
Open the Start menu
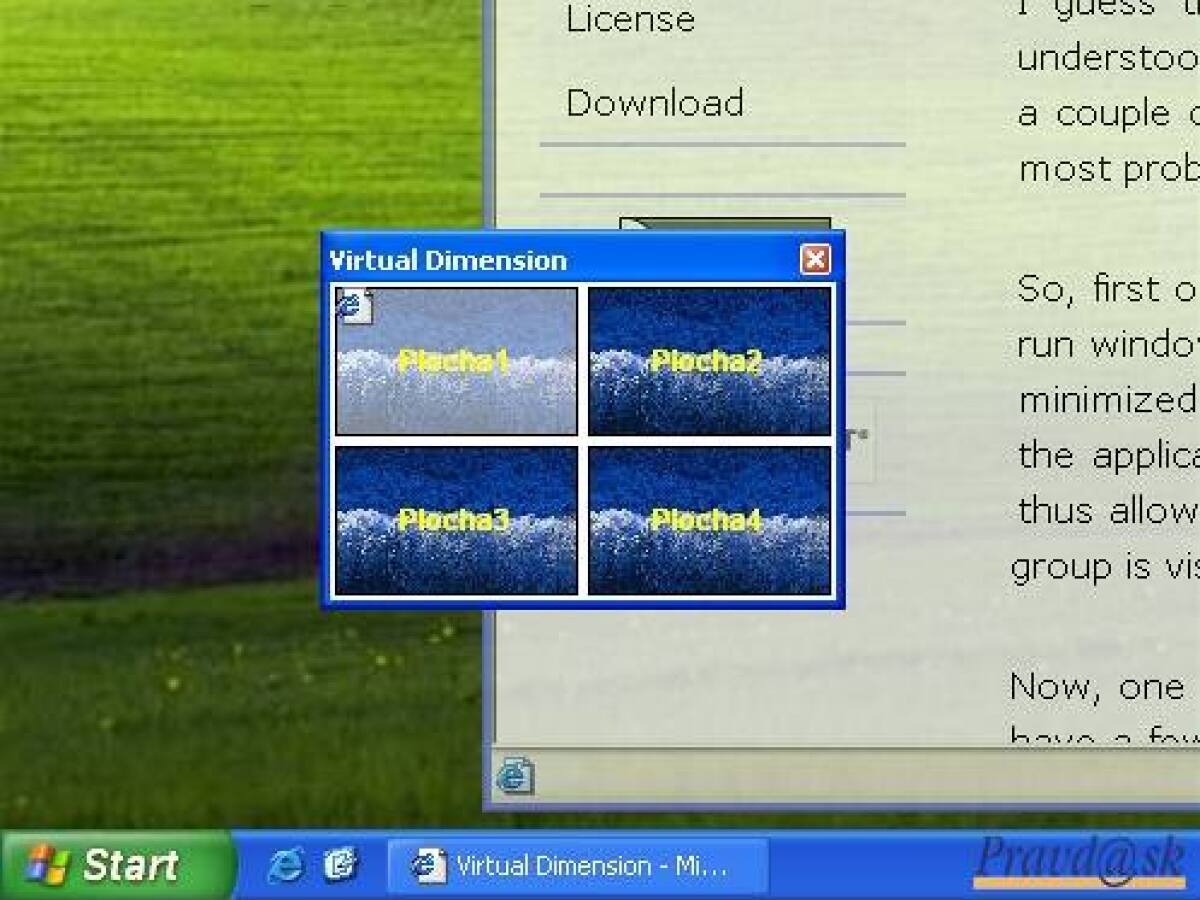(x=117, y=865)
